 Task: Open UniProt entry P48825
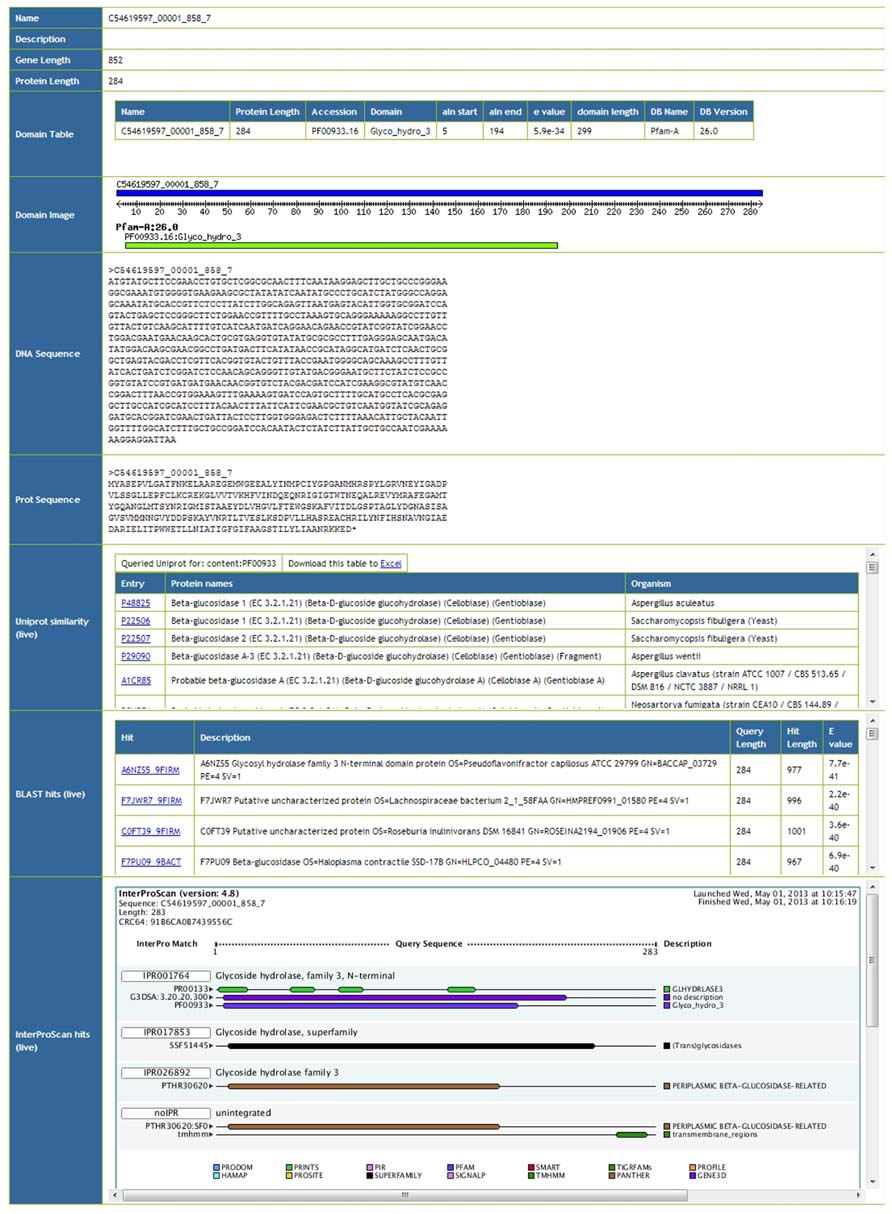135,603
